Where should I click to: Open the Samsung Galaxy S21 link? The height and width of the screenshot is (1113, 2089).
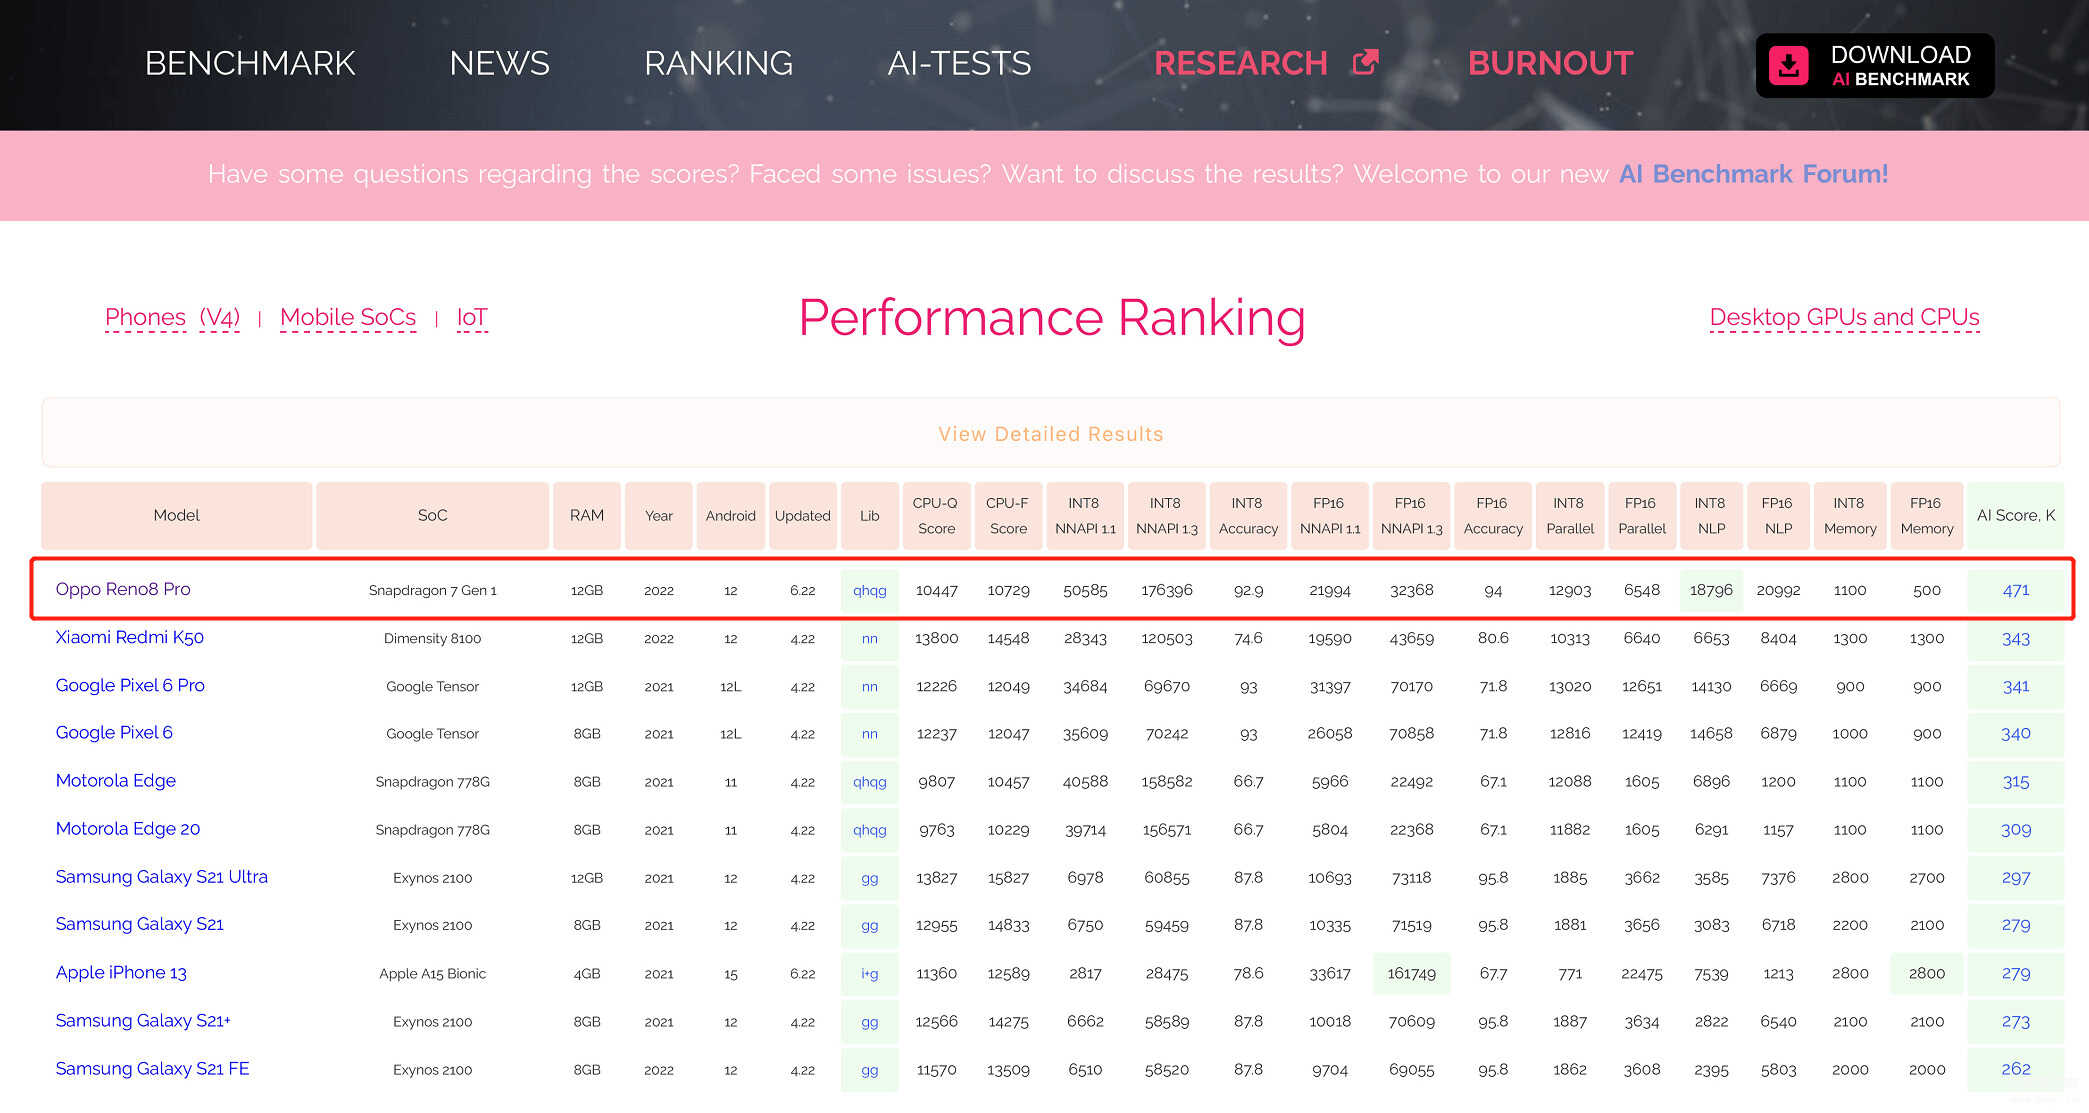tap(140, 924)
